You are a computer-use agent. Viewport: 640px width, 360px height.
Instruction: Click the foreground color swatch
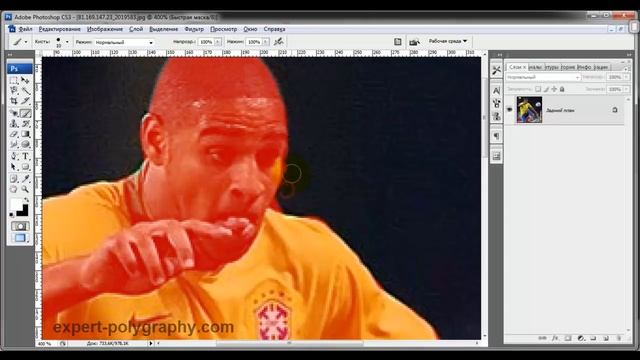pyautogui.click(x=16, y=204)
